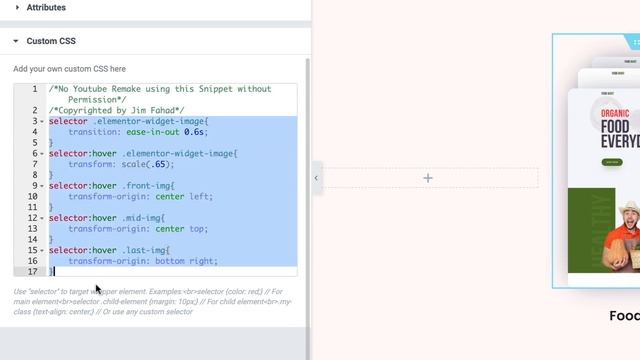The width and height of the screenshot is (640, 360).
Task: Click the 'Copyrighted by Jim Fahad' comment
Action: [117, 110]
